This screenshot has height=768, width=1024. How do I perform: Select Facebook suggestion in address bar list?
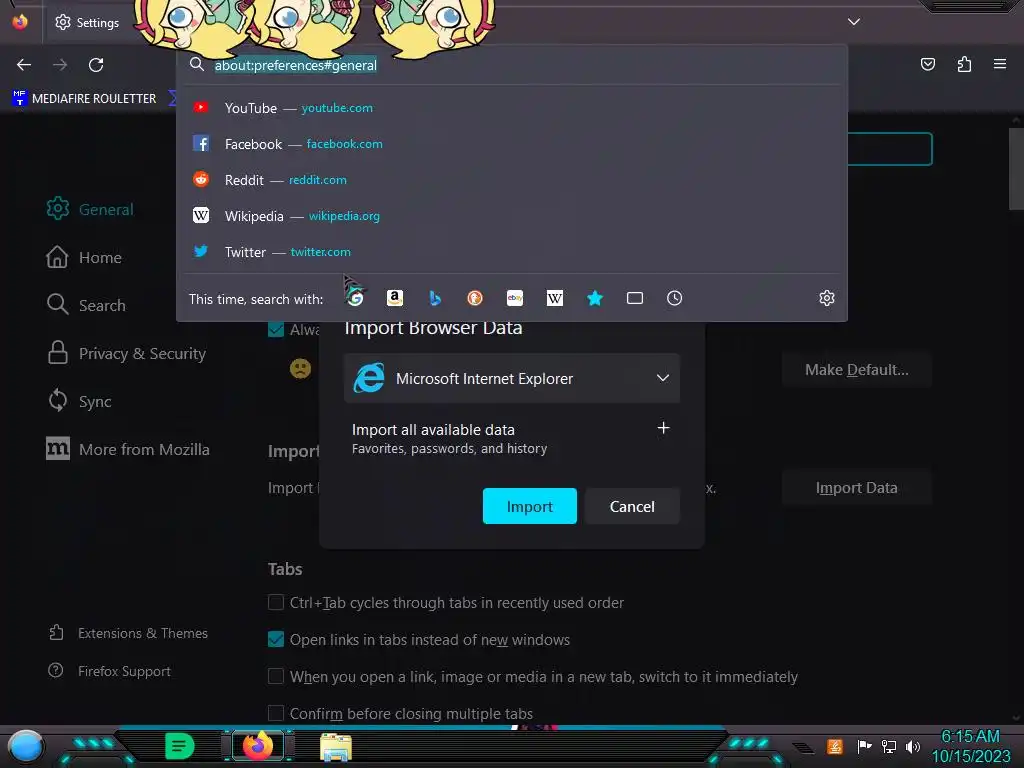(x=512, y=144)
